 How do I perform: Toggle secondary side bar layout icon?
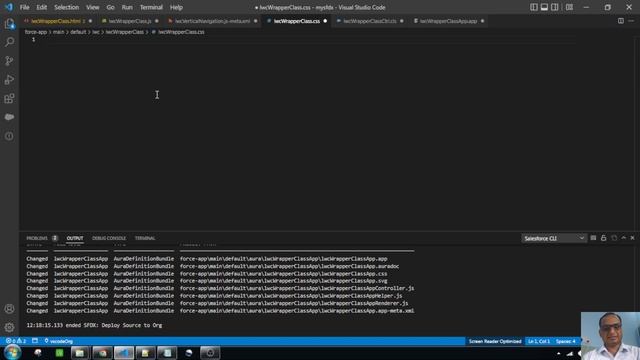tap(555, 7)
